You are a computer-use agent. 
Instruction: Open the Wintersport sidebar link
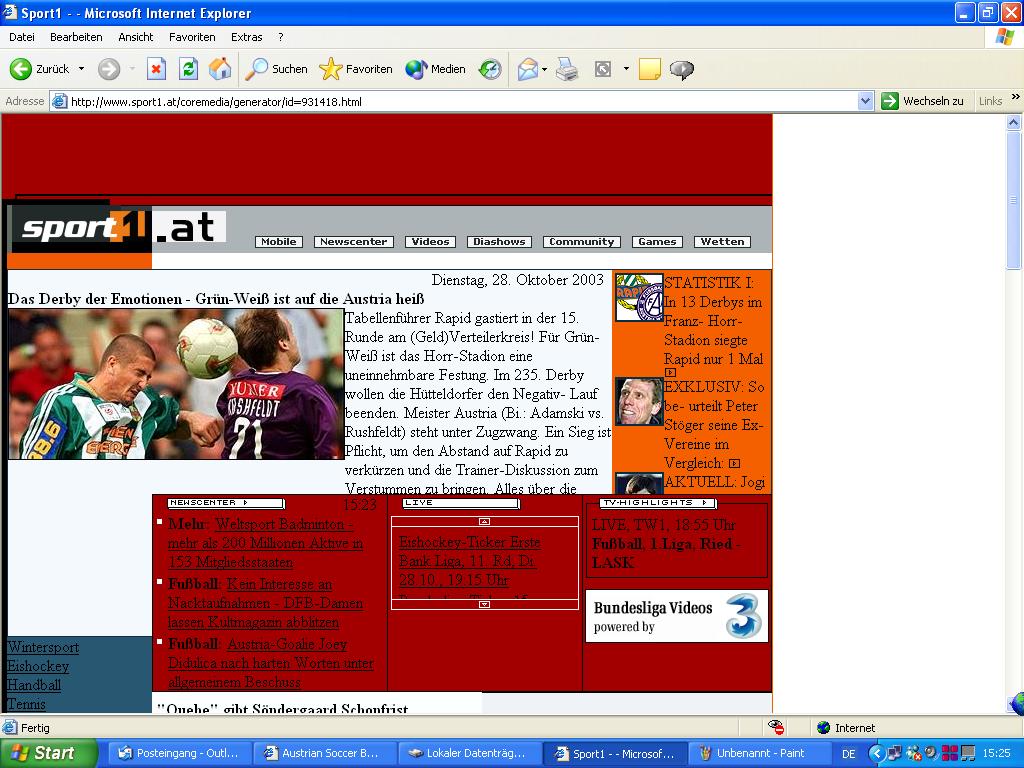point(43,647)
